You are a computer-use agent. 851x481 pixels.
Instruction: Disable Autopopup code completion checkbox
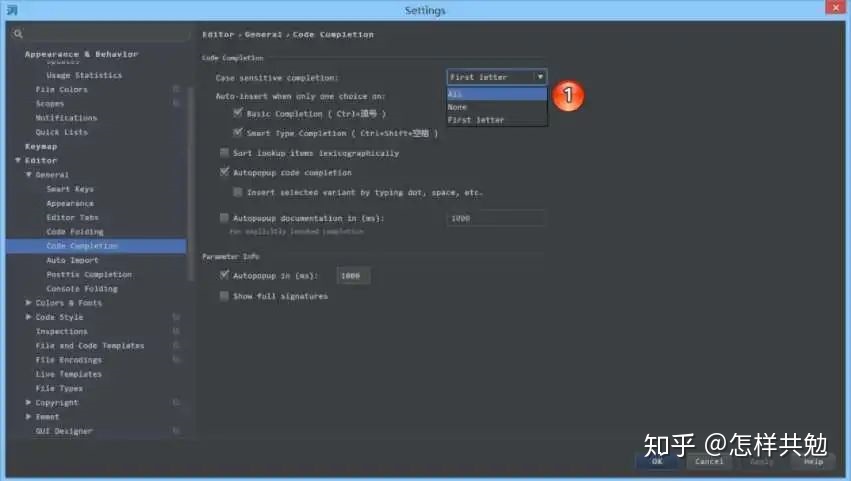[x=224, y=172]
